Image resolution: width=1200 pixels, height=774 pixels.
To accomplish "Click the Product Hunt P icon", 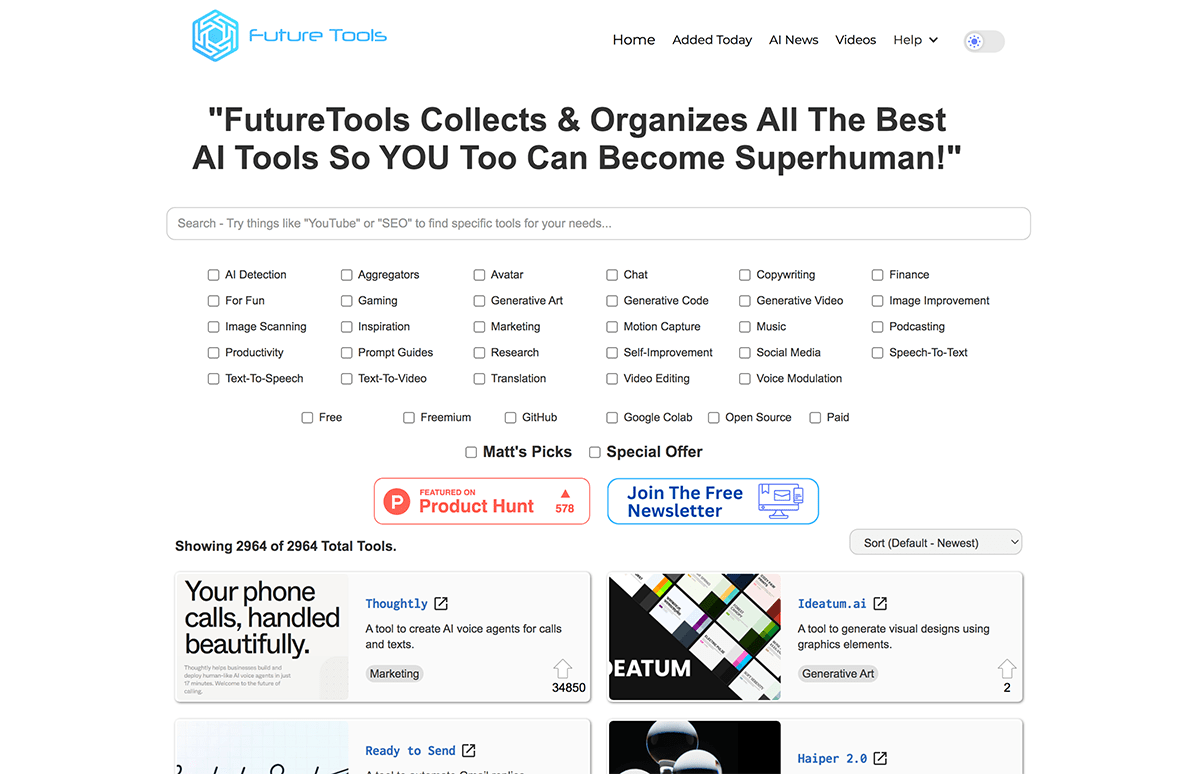I will 397,499.
